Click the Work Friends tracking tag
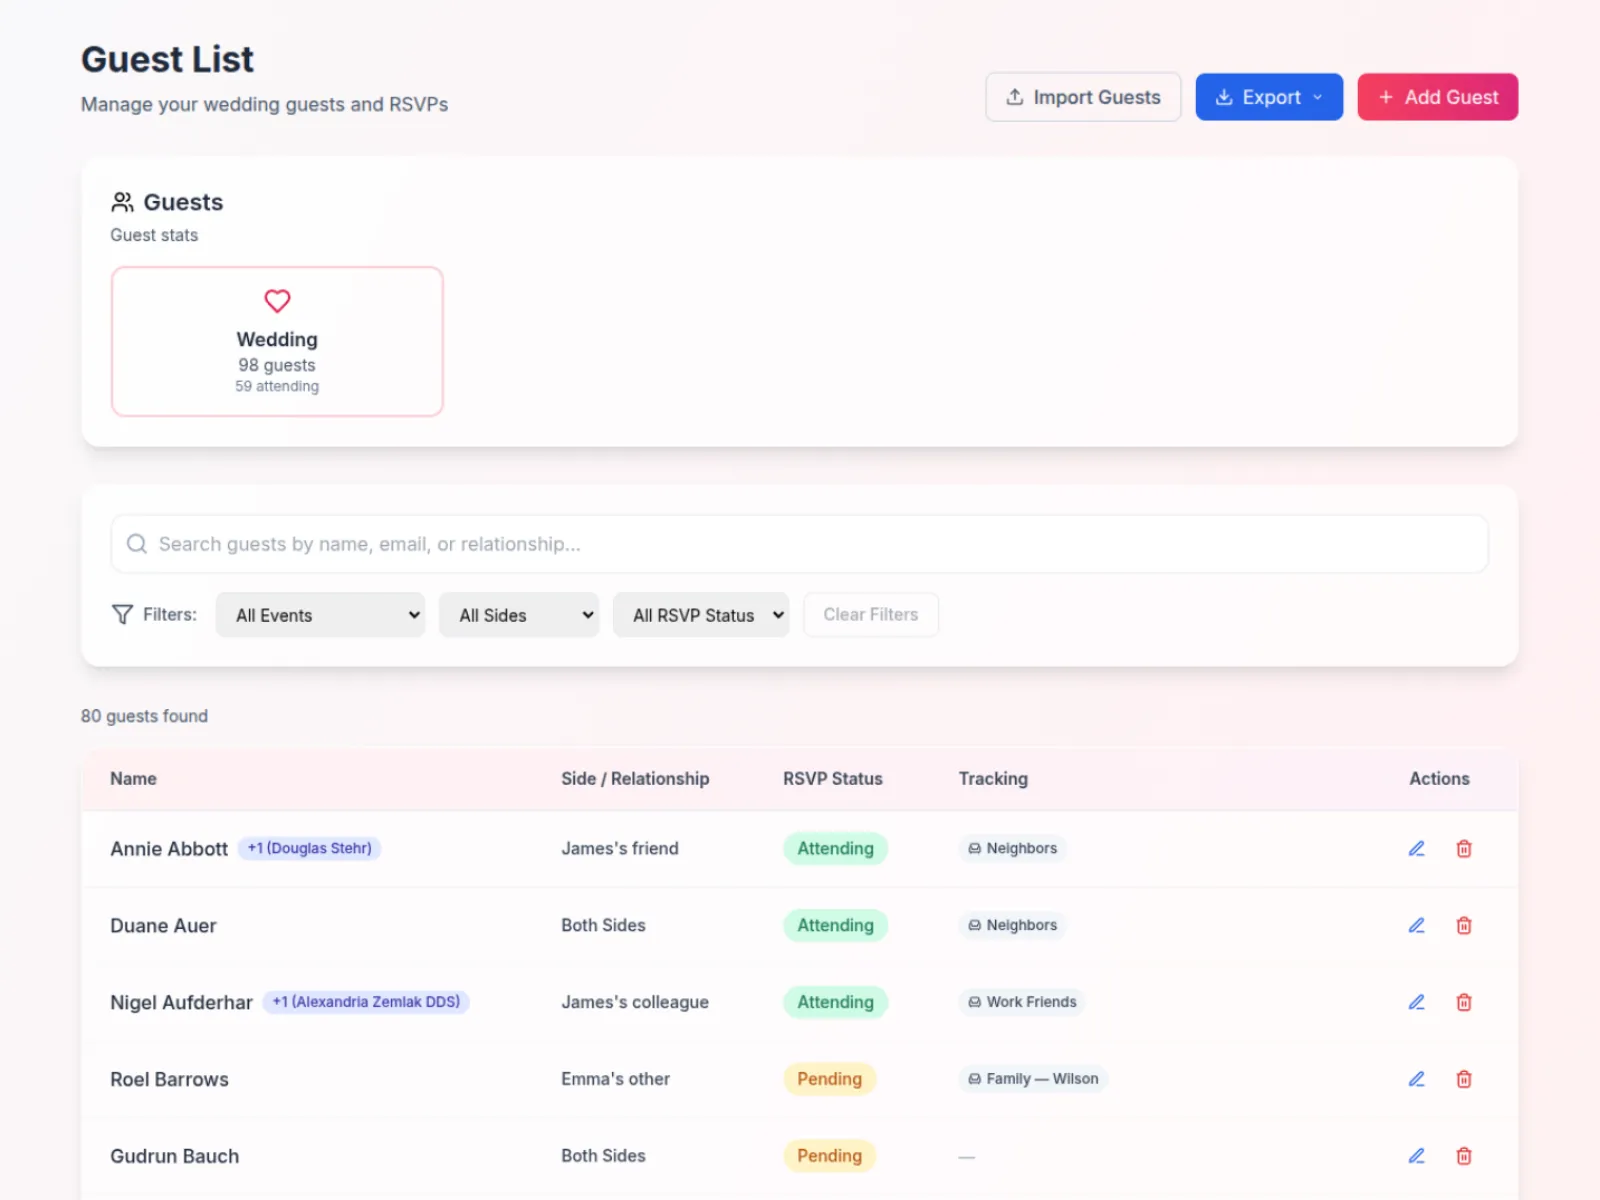The width and height of the screenshot is (1600, 1200). [x=1022, y=1002]
